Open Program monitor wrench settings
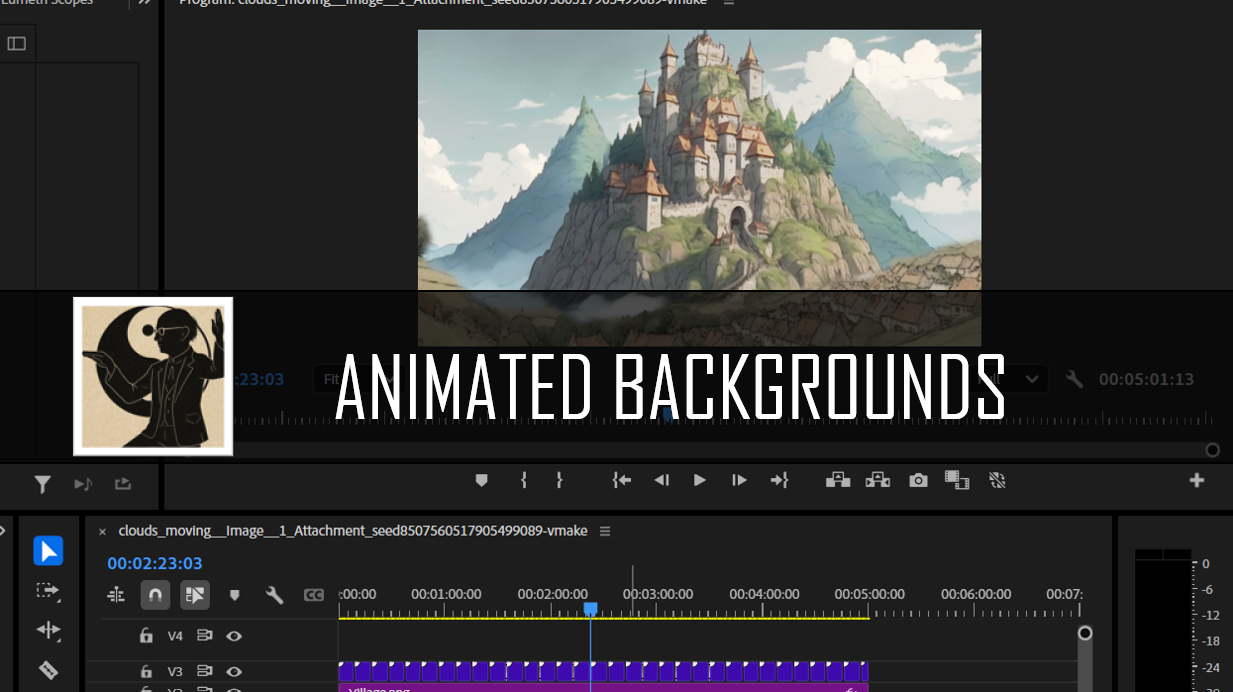The height and width of the screenshot is (692, 1233). pyautogui.click(x=1074, y=379)
